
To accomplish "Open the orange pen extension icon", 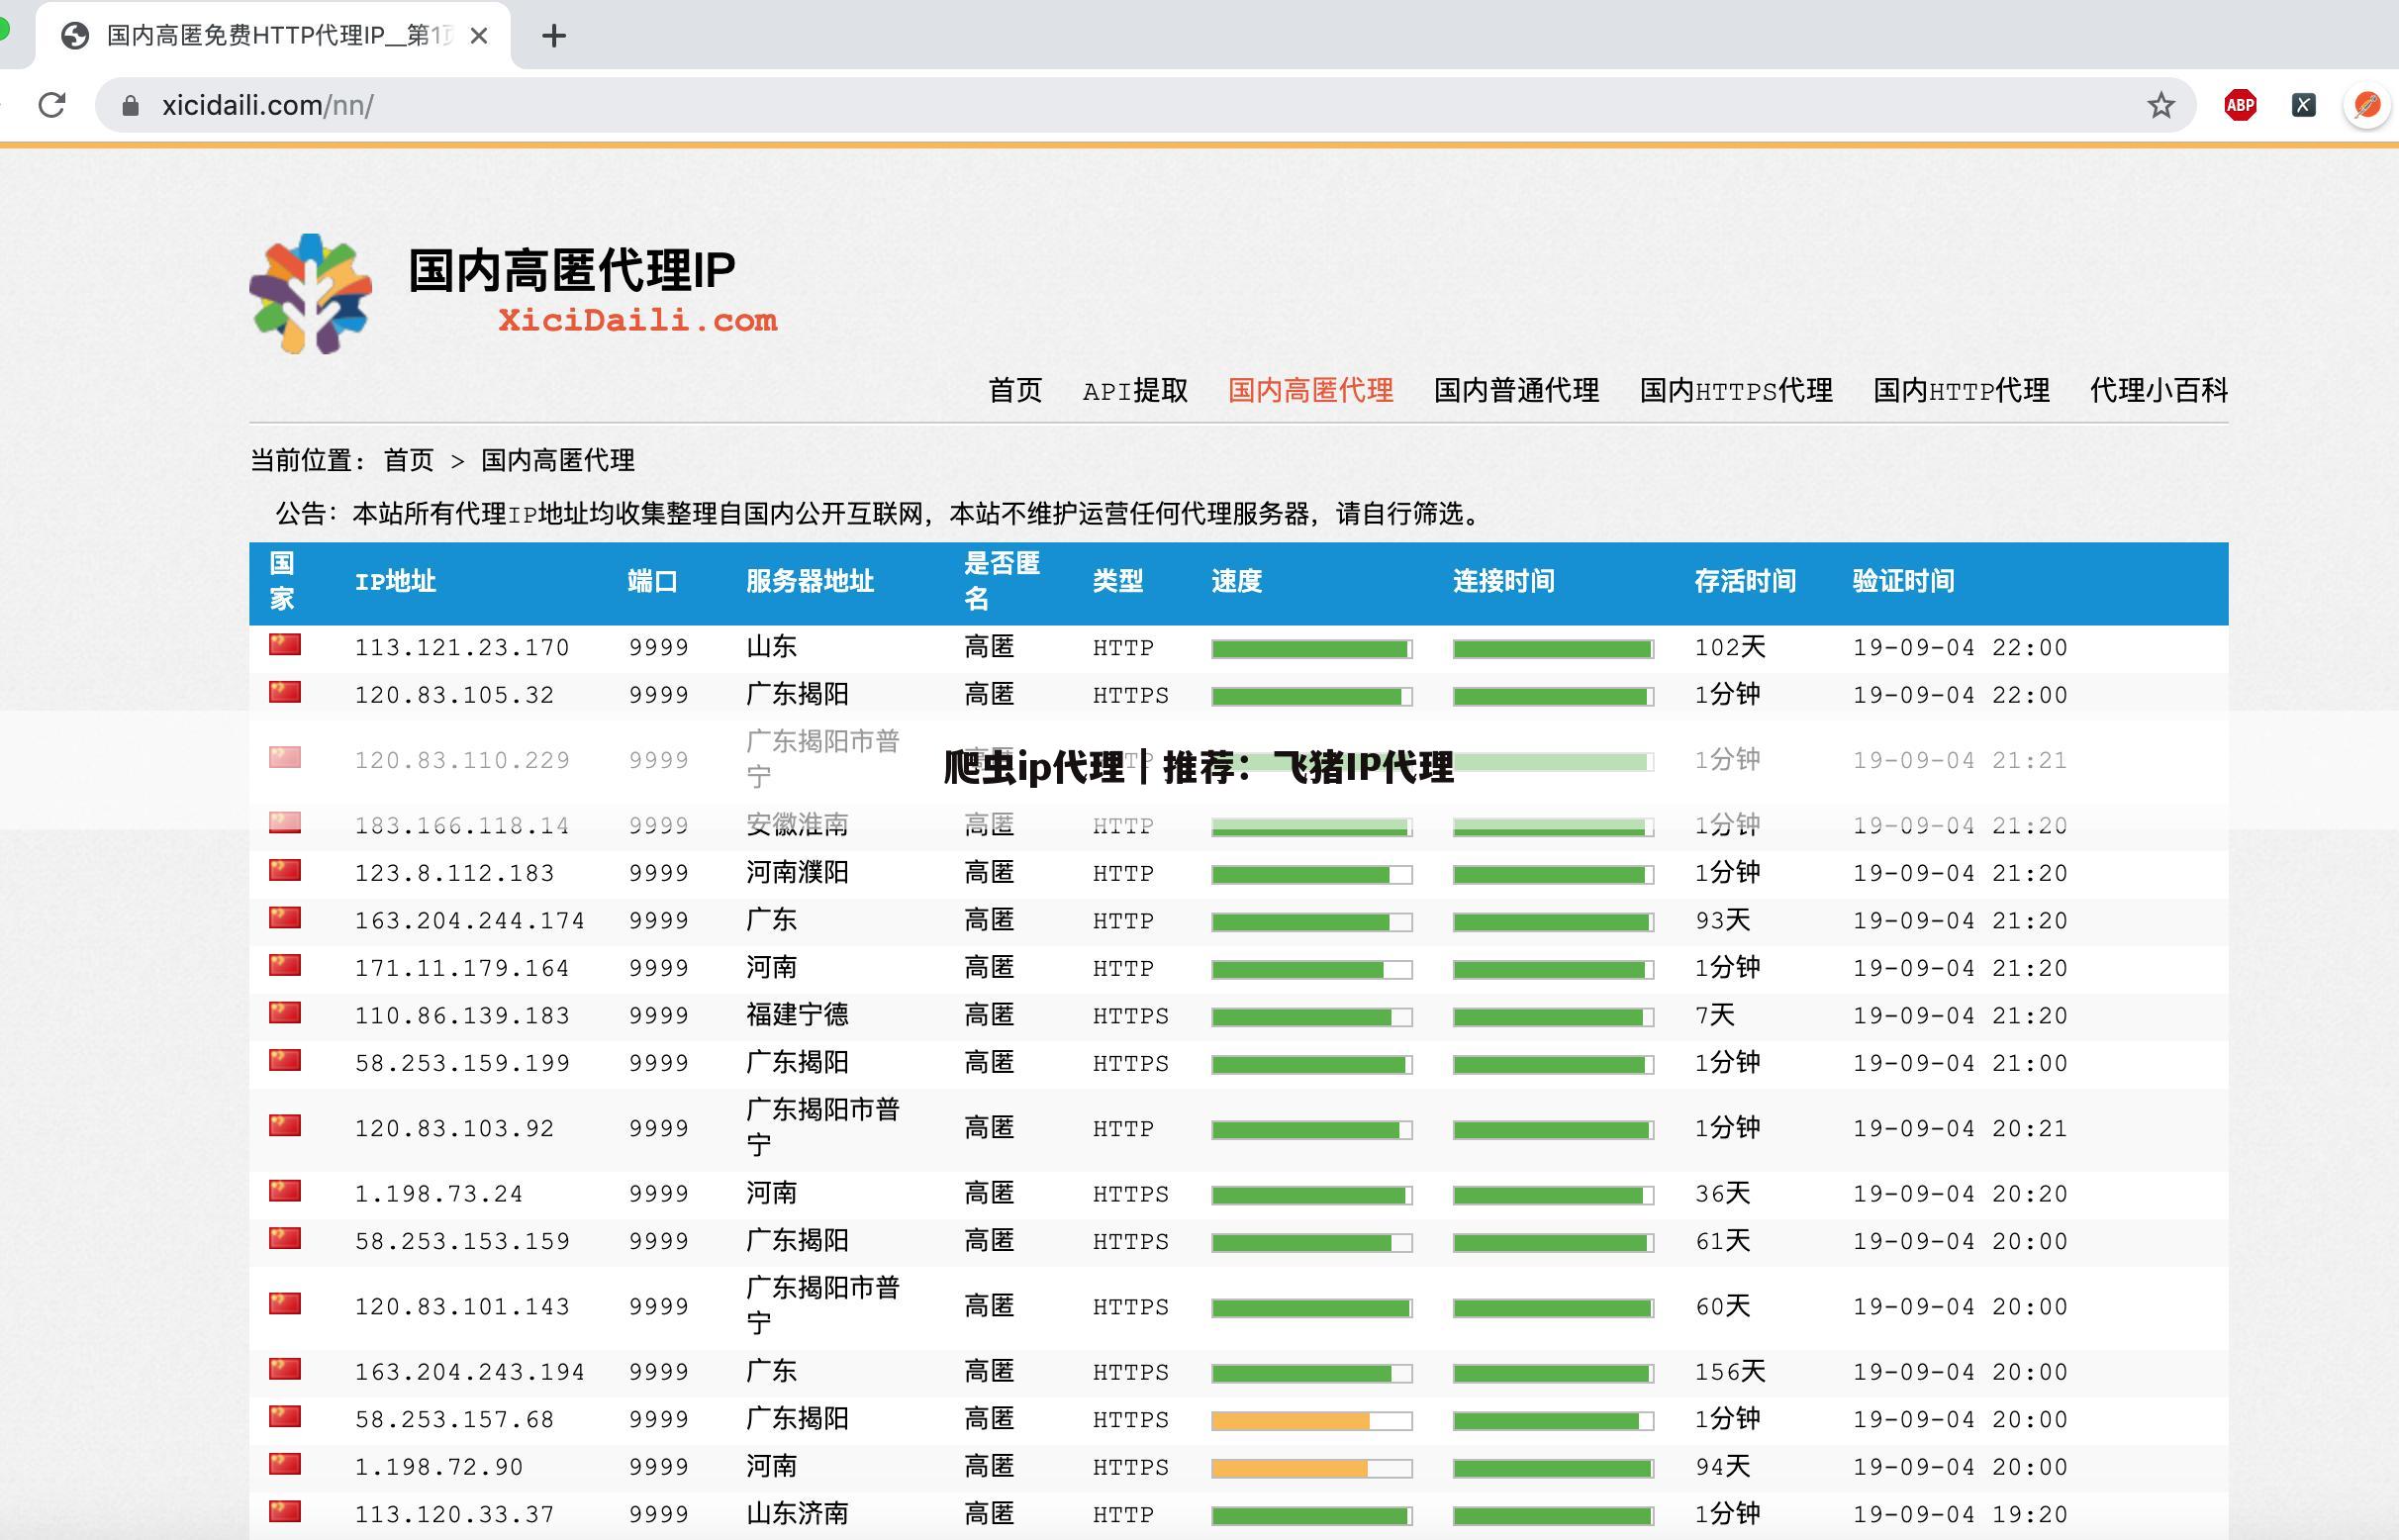I will pos(2367,105).
